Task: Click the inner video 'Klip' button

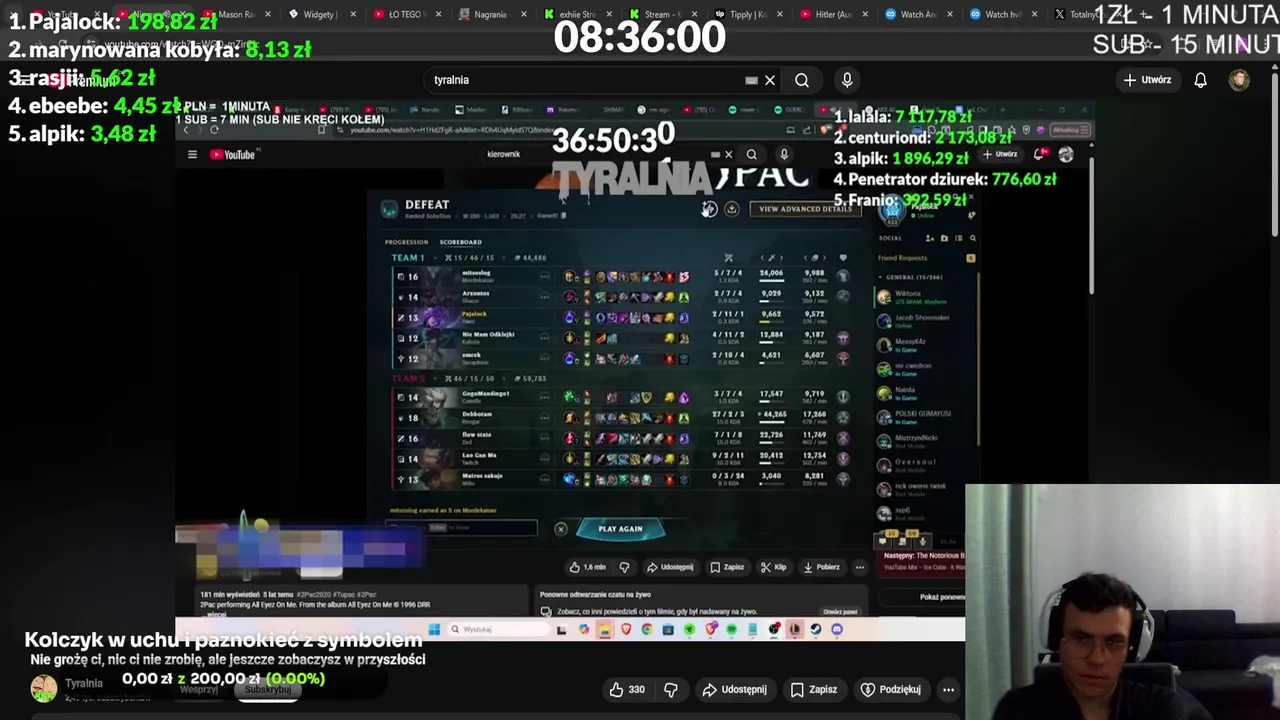Action: point(773,567)
